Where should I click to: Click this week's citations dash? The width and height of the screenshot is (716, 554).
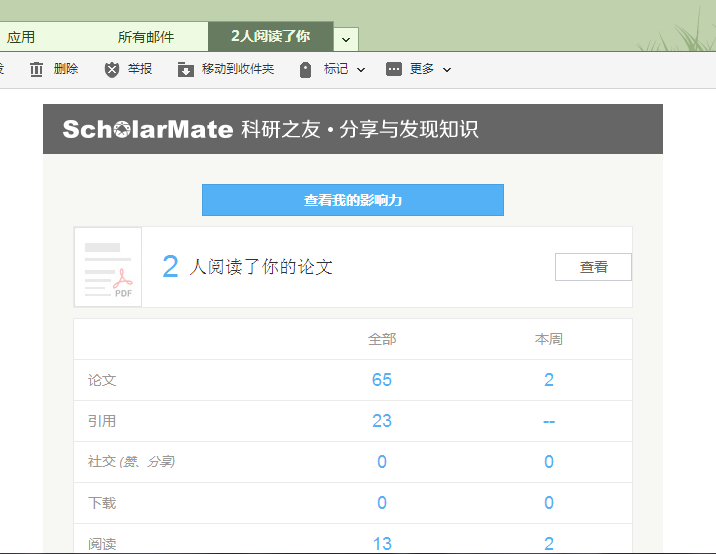point(549,422)
